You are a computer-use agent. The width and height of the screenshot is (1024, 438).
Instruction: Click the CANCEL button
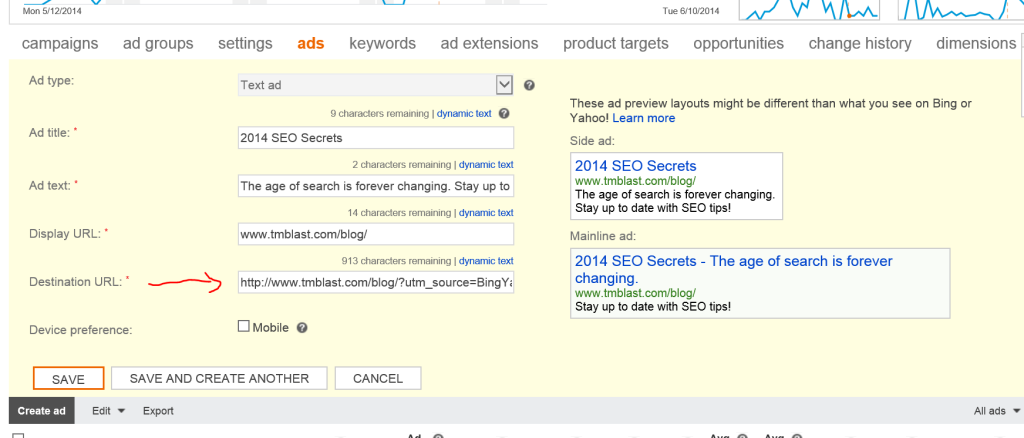coord(378,379)
